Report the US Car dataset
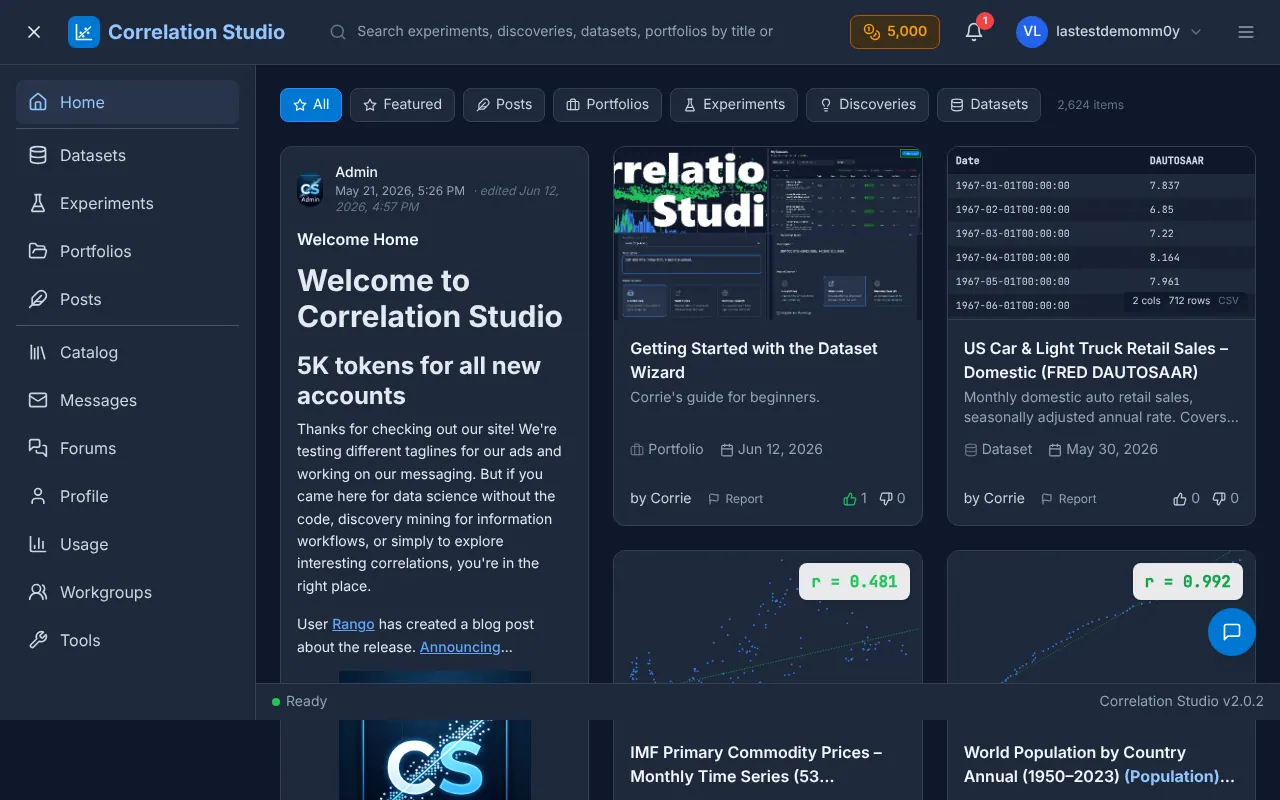 (x=1069, y=498)
